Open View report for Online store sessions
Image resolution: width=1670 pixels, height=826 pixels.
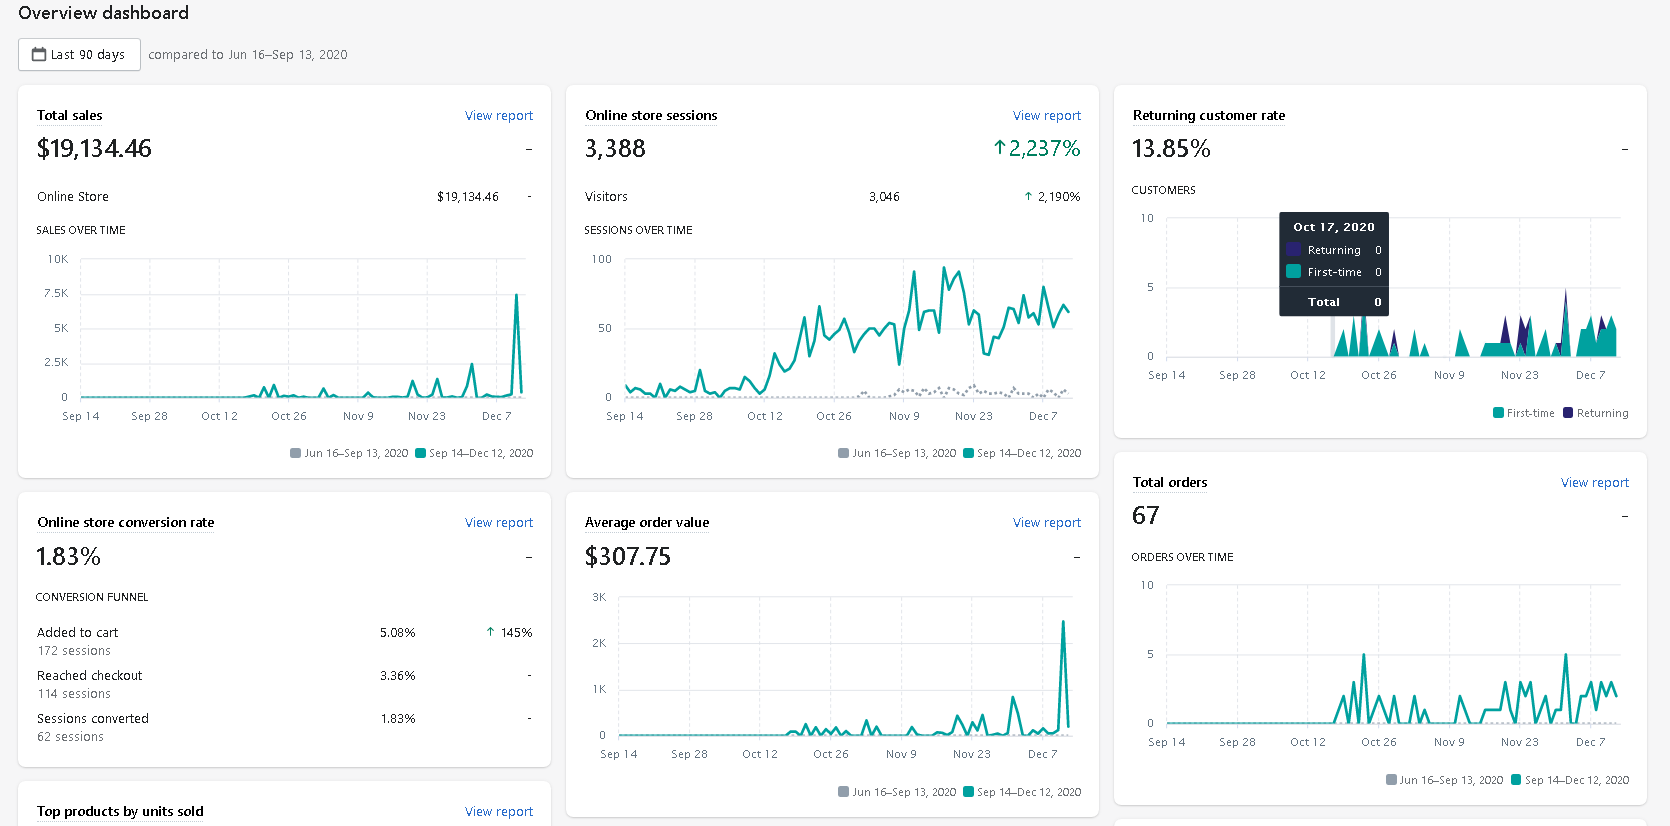[x=1046, y=116]
